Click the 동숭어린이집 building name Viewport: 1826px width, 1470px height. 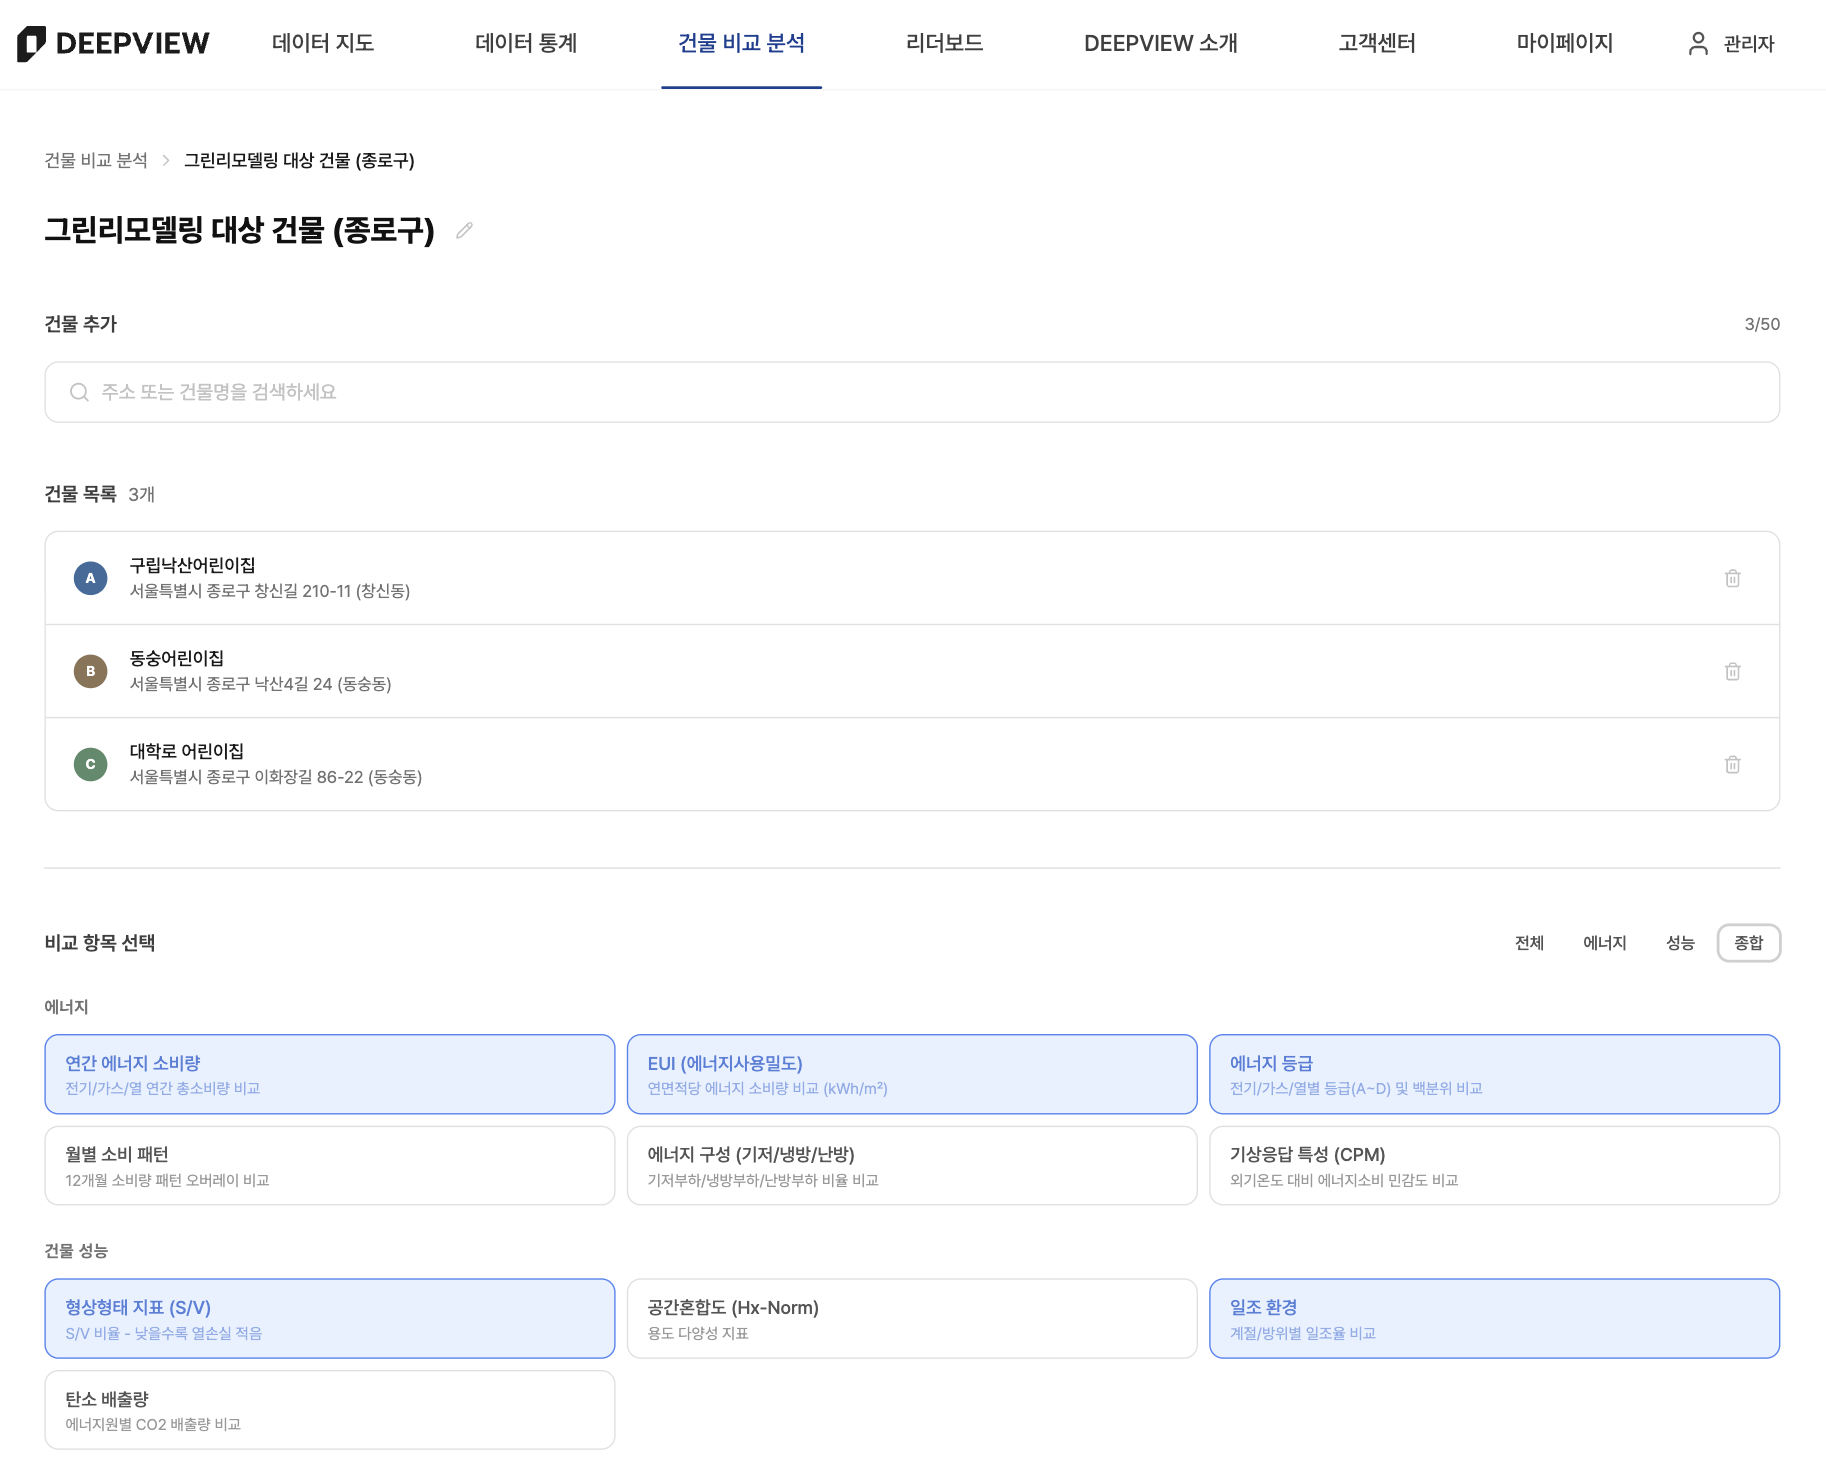tap(177, 658)
